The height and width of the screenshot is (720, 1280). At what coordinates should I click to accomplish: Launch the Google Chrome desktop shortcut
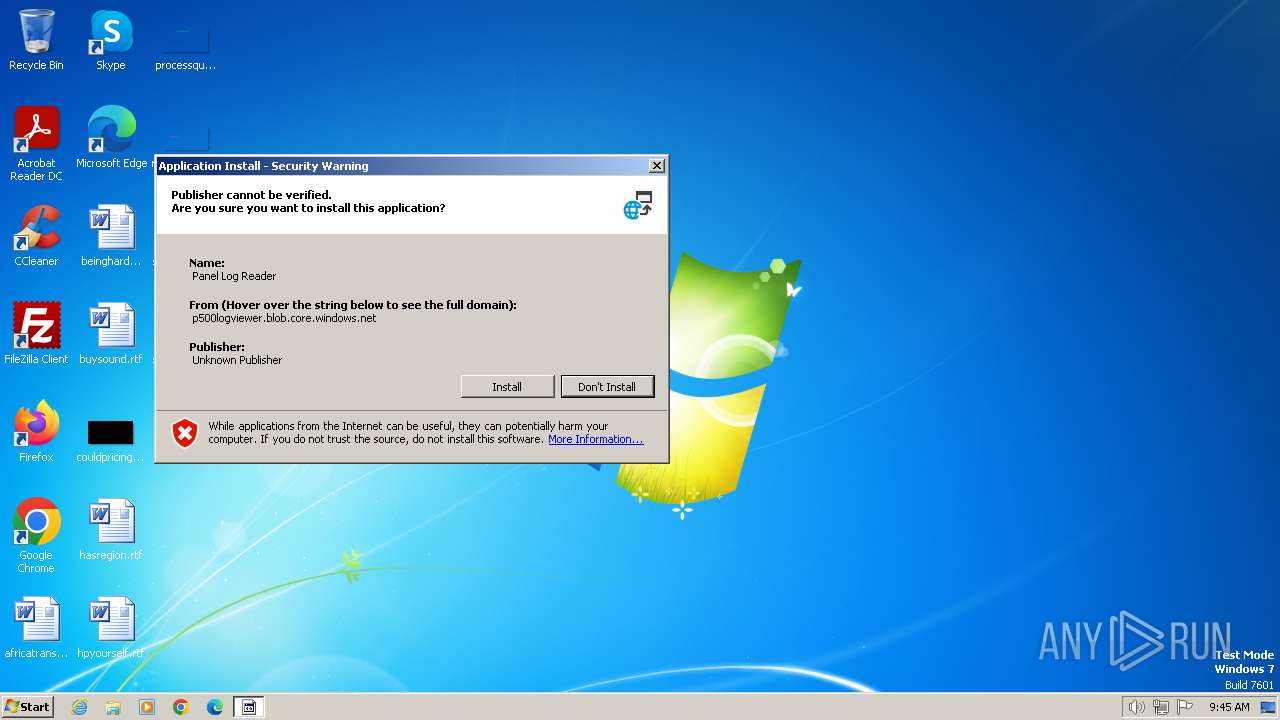tap(36, 536)
